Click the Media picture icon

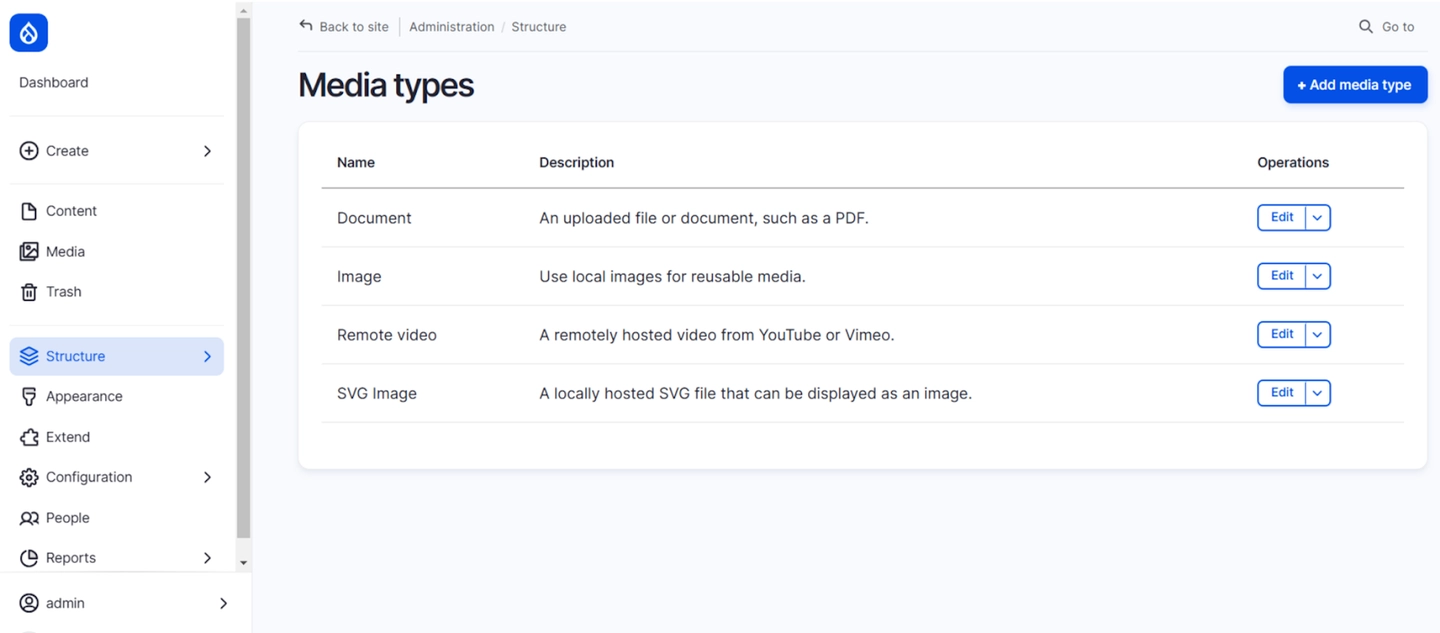(29, 252)
